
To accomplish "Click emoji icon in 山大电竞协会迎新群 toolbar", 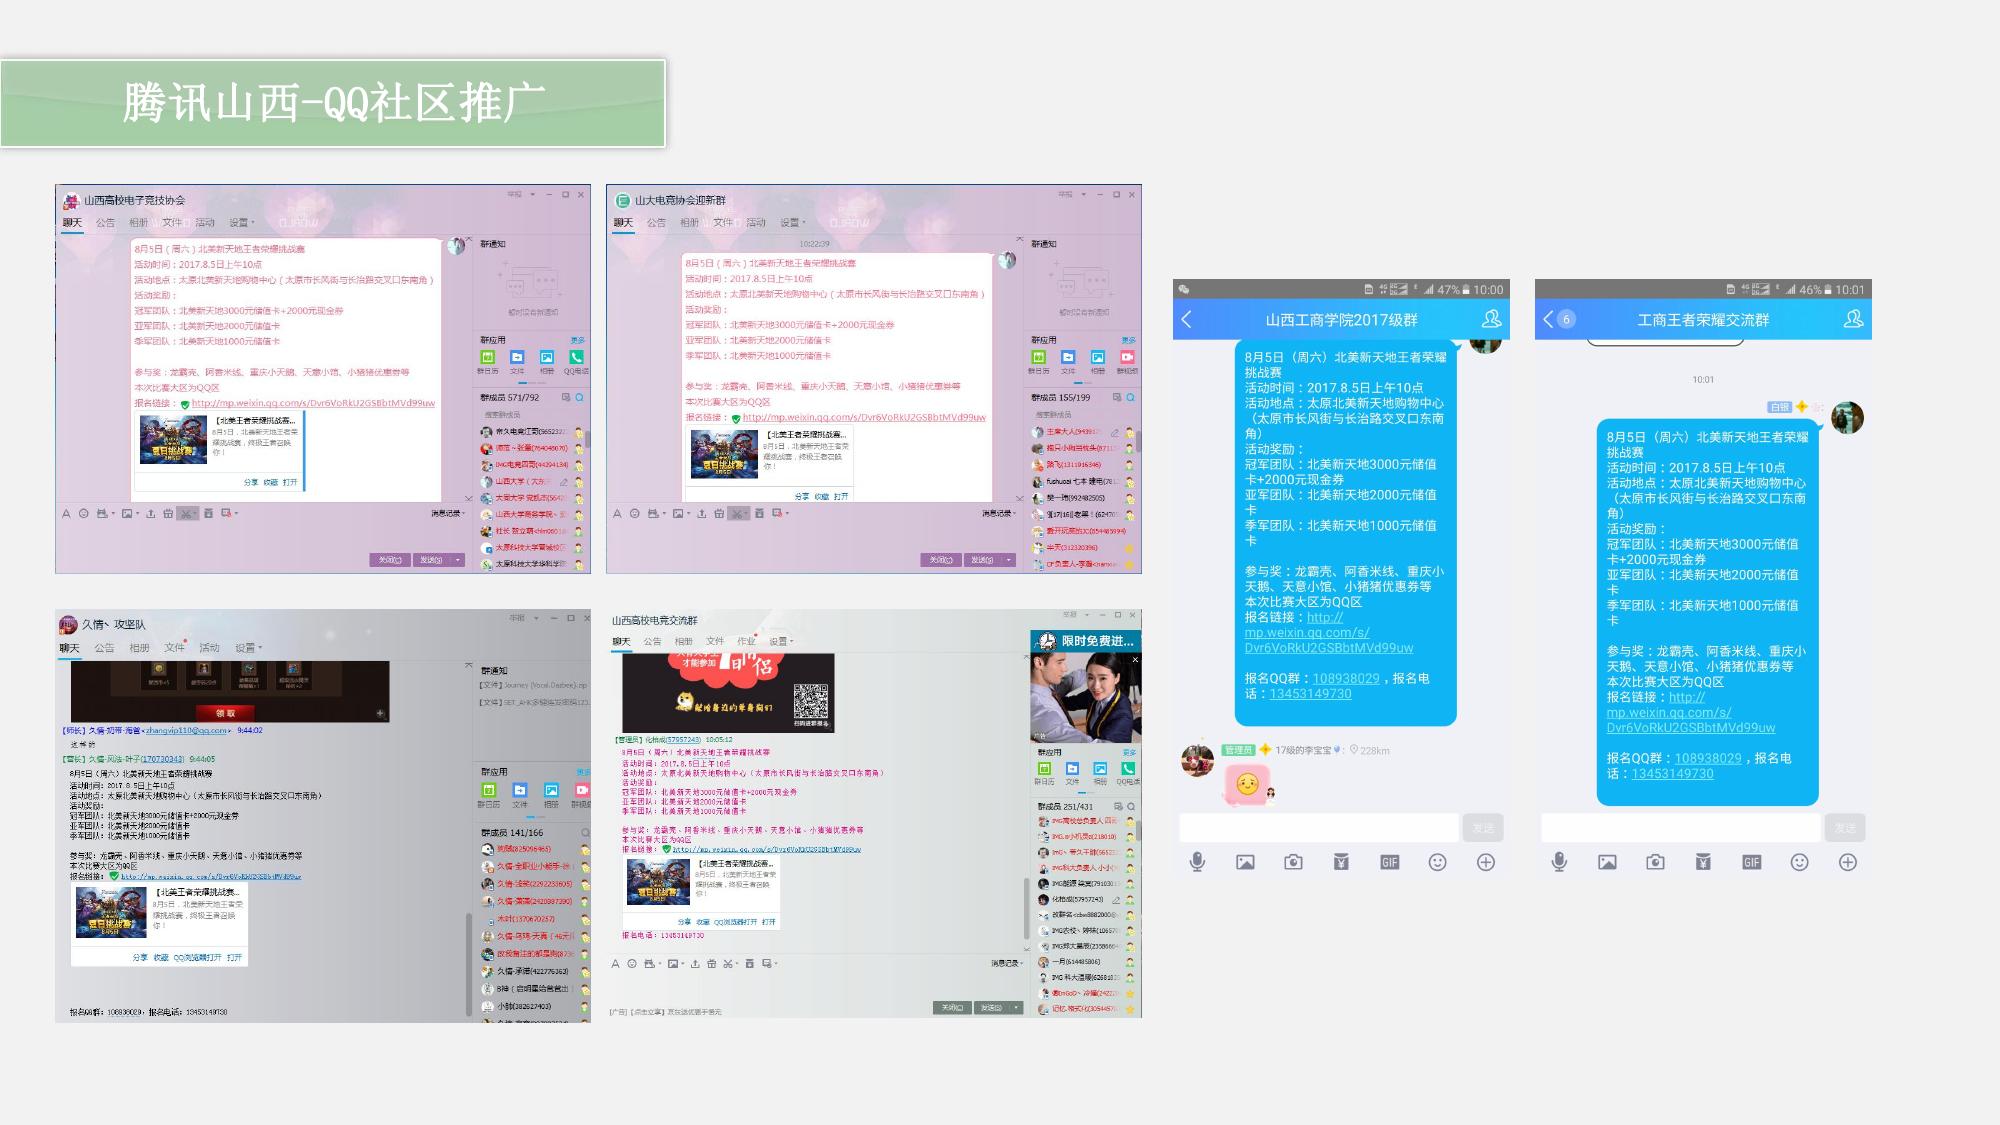I will tap(634, 514).
